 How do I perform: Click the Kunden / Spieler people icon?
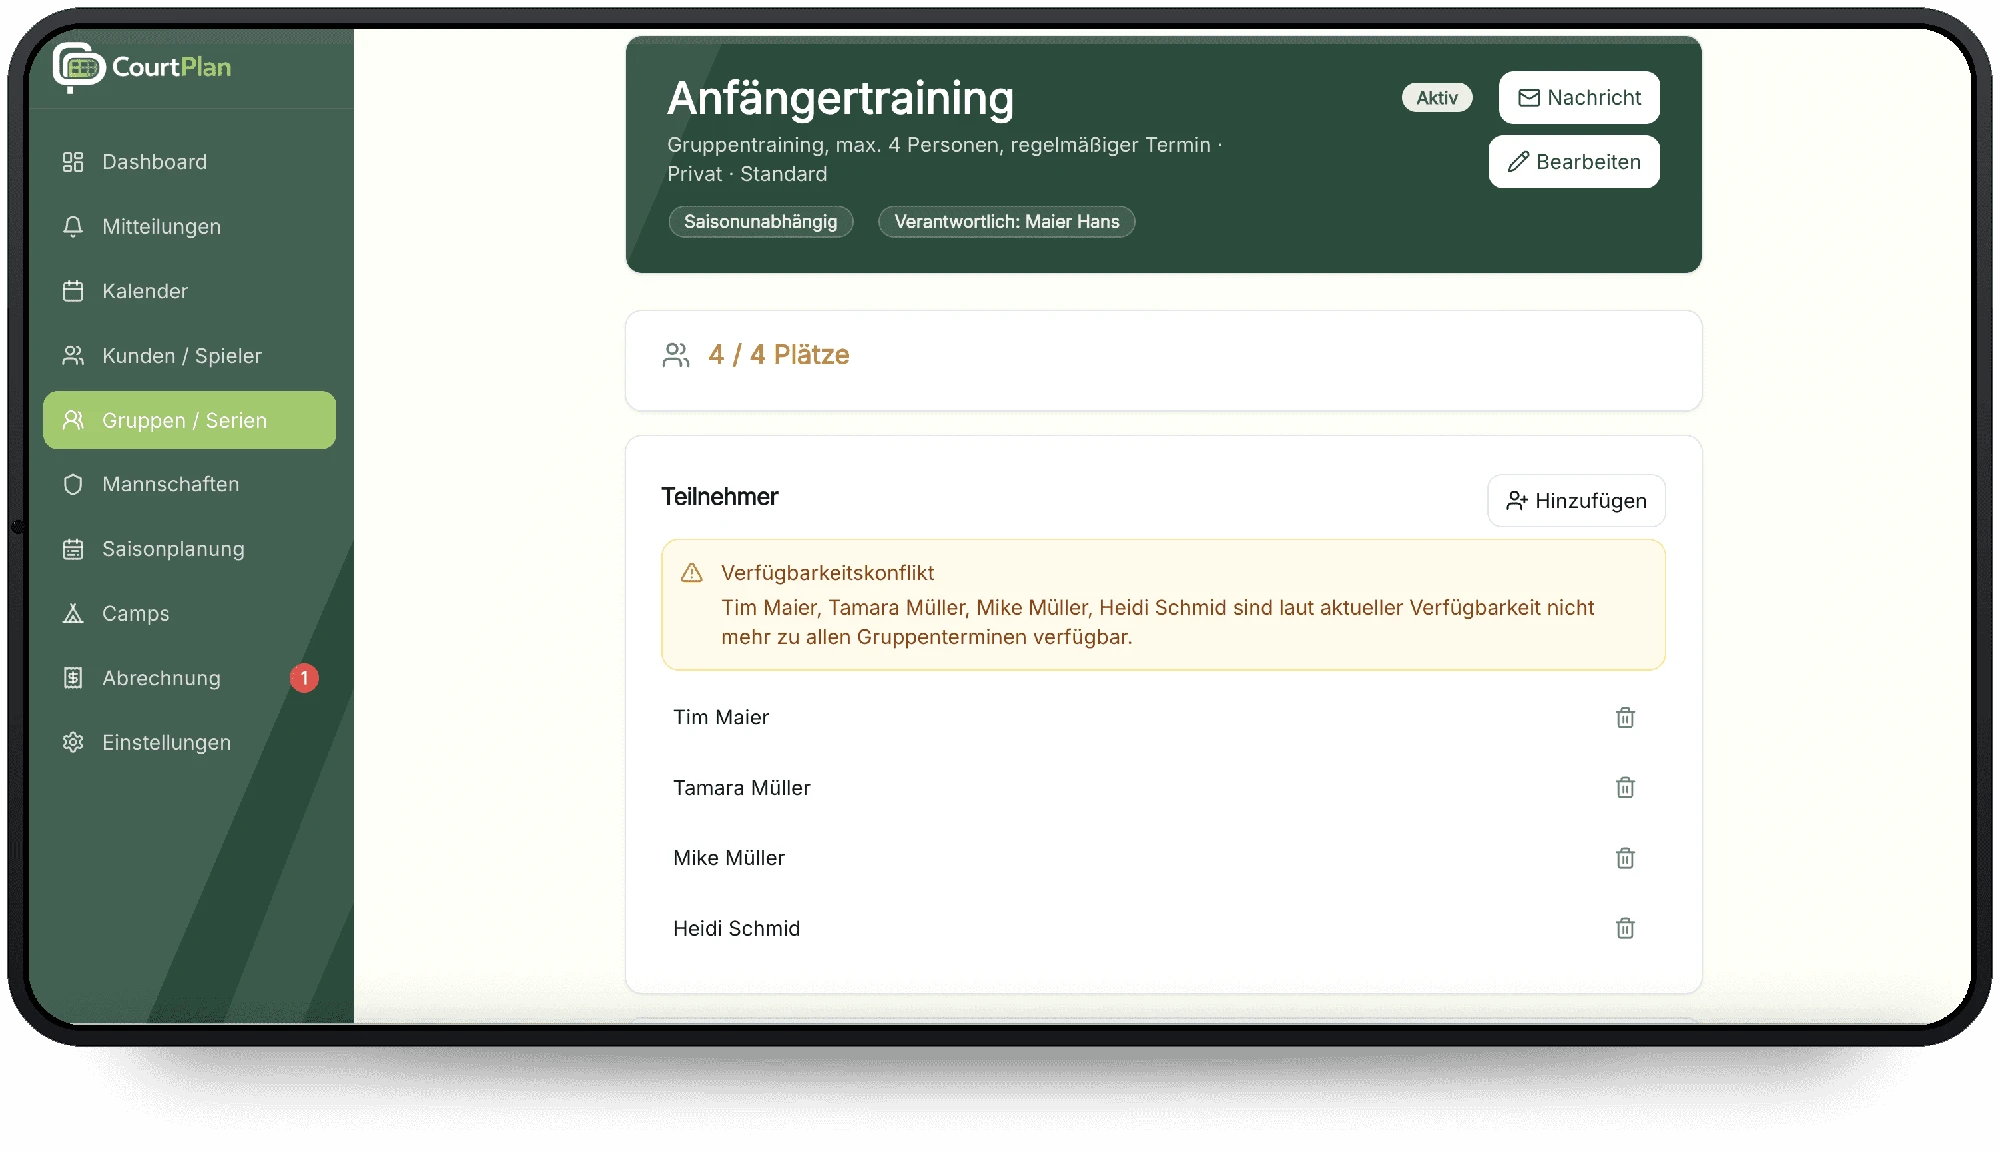[x=73, y=356]
